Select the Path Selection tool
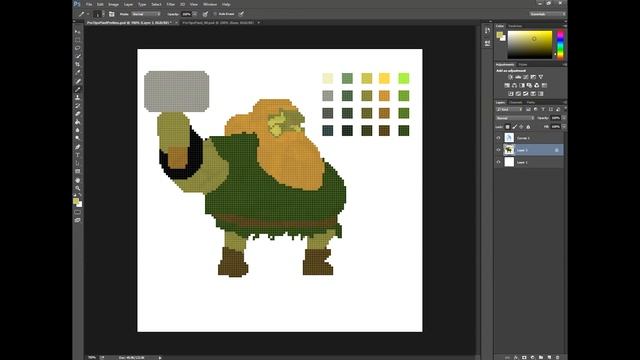The width and height of the screenshot is (640, 360). tap(78, 163)
